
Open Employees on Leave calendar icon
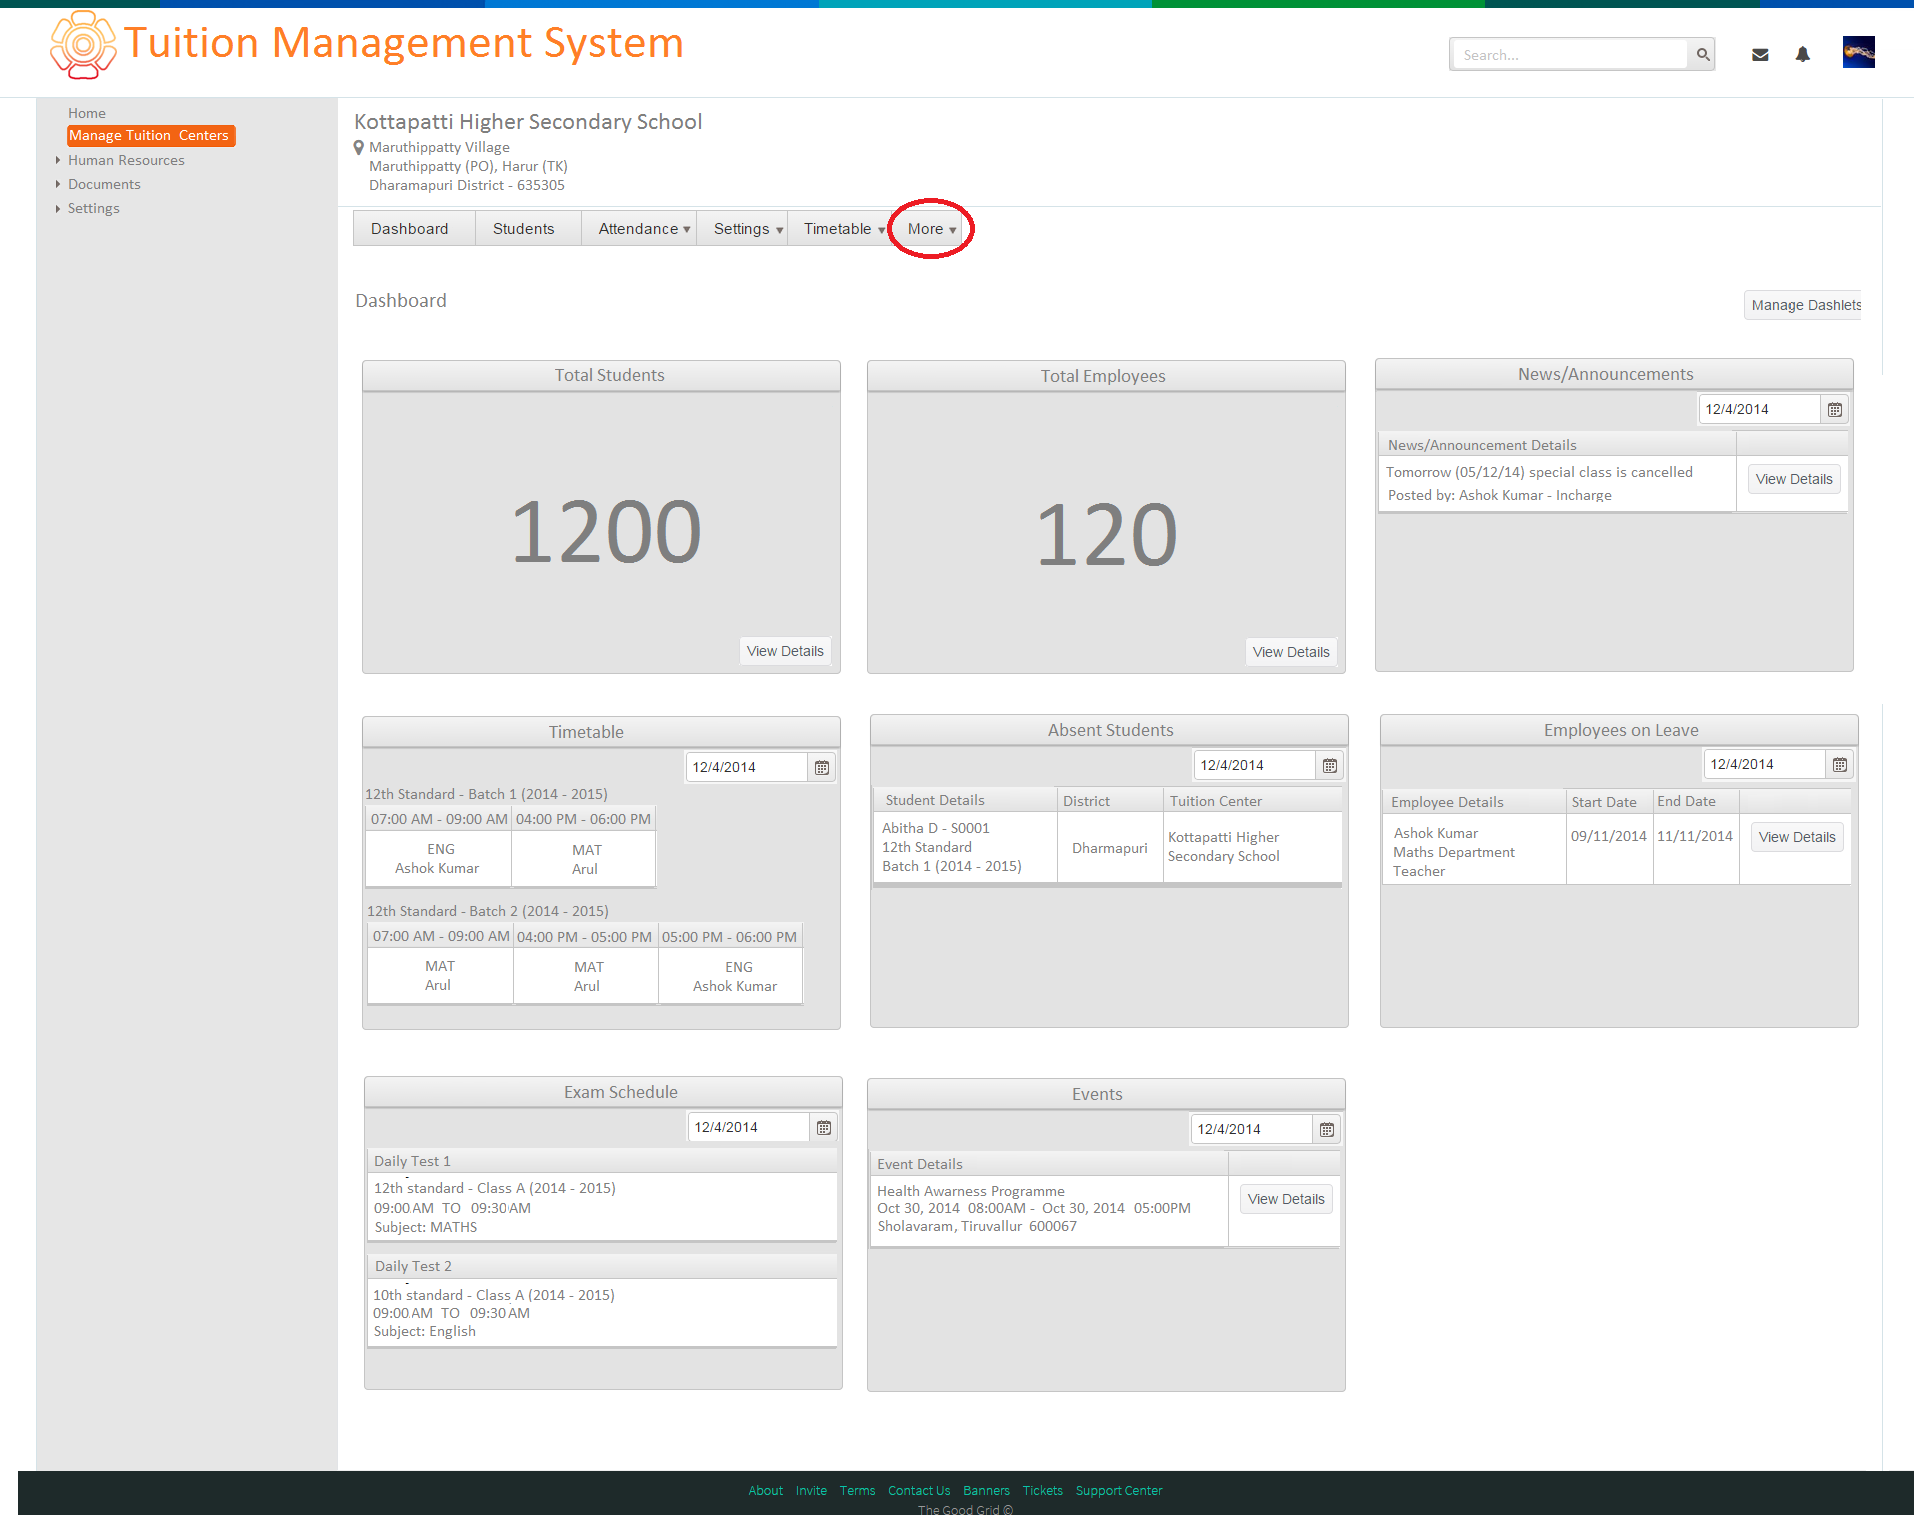(1839, 765)
